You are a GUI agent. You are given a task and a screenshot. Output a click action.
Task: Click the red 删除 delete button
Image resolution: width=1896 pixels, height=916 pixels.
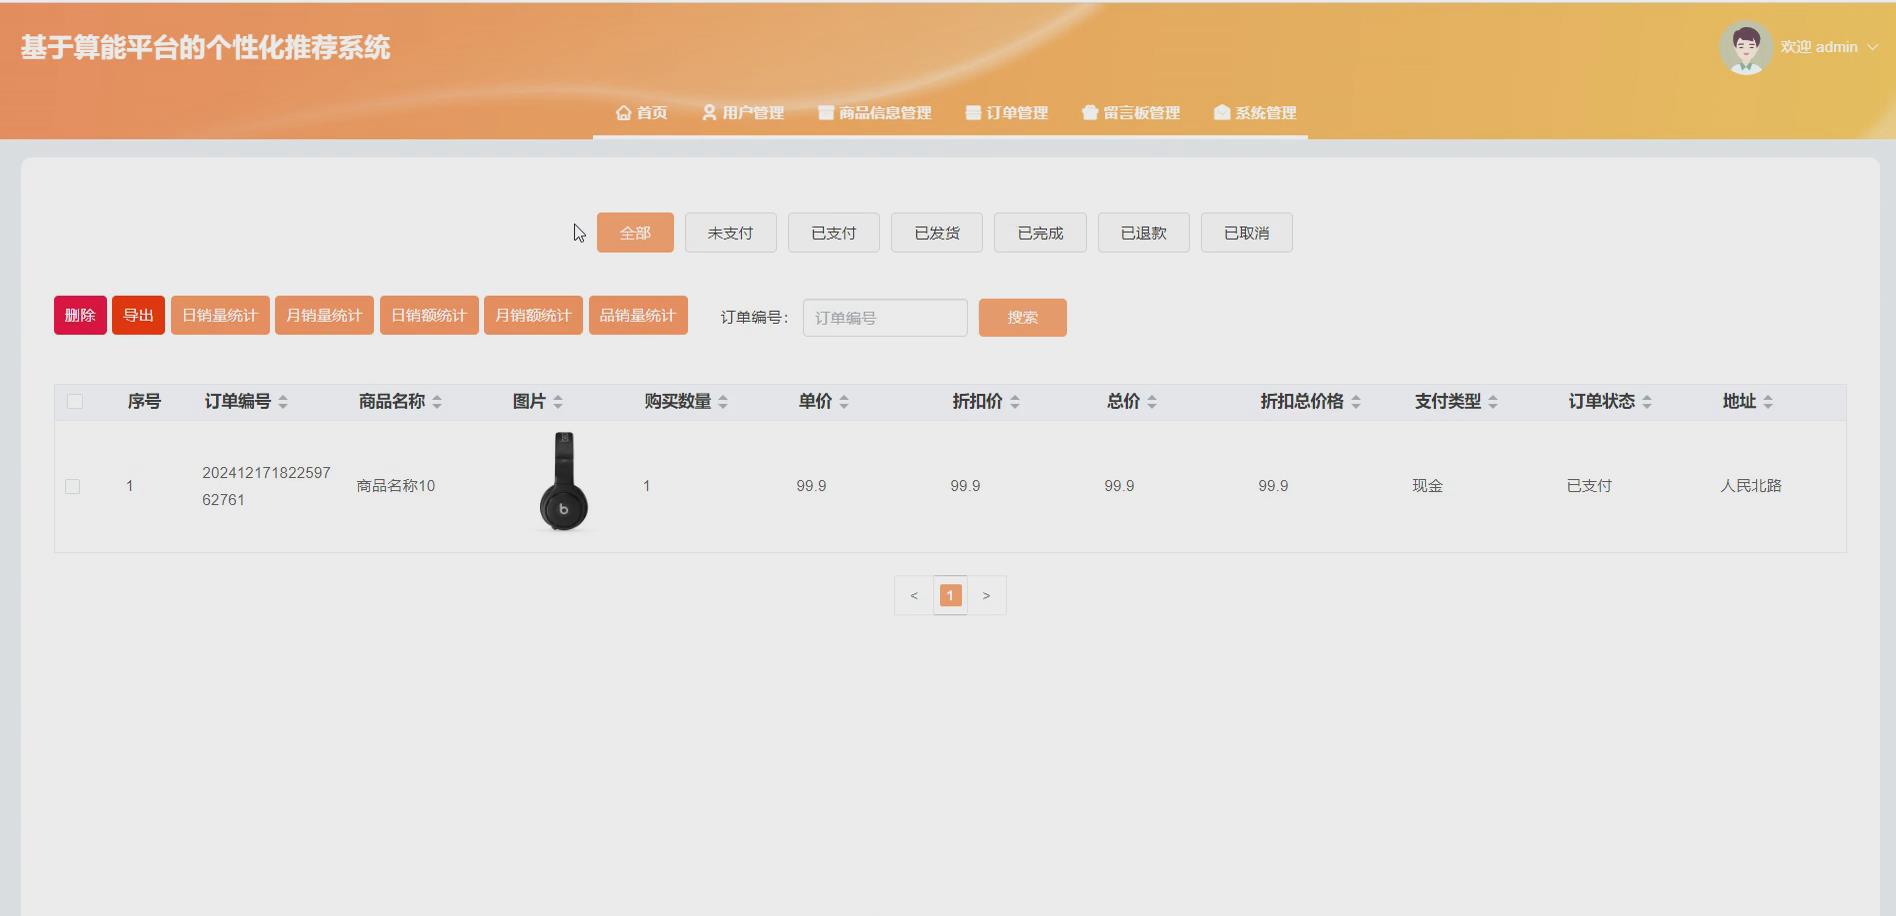(x=79, y=314)
